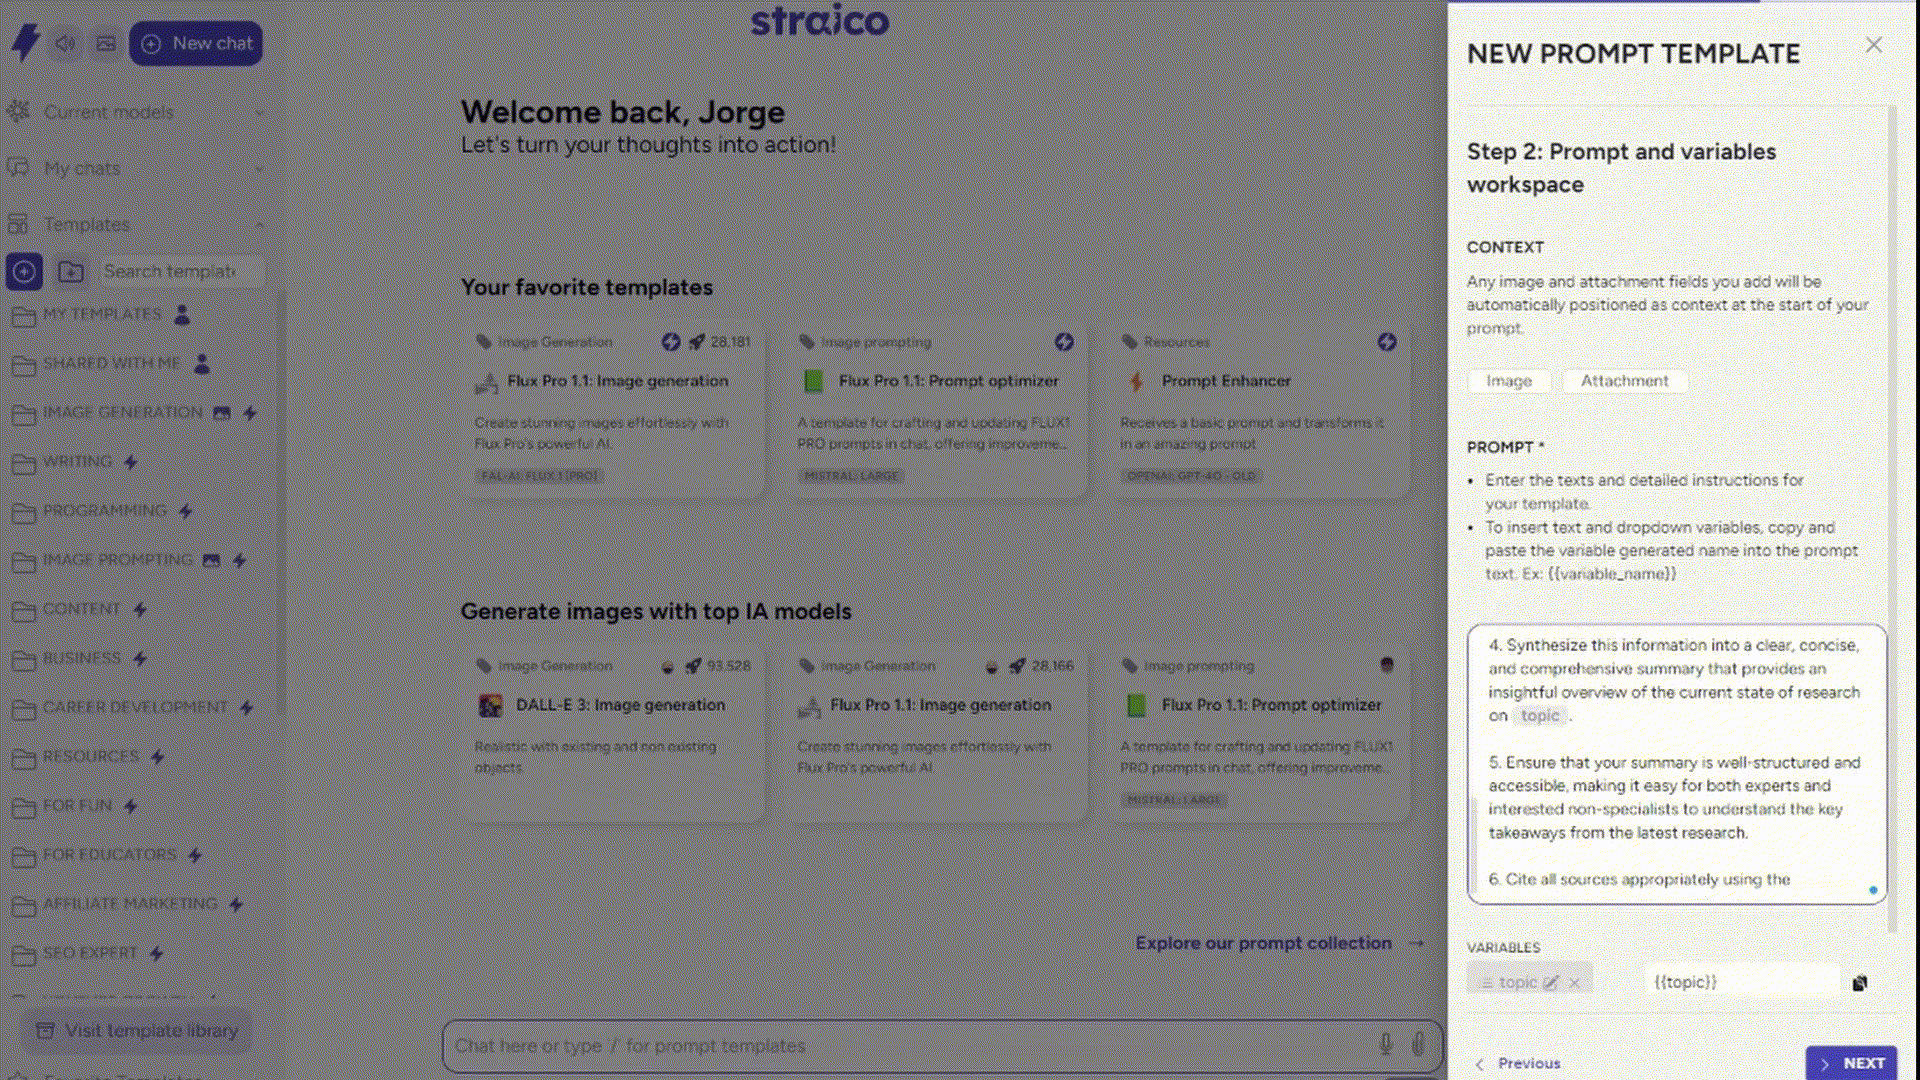Click the Visit template library button
This screenshot has width=1920, height=1080.
tap(138, 1030)
